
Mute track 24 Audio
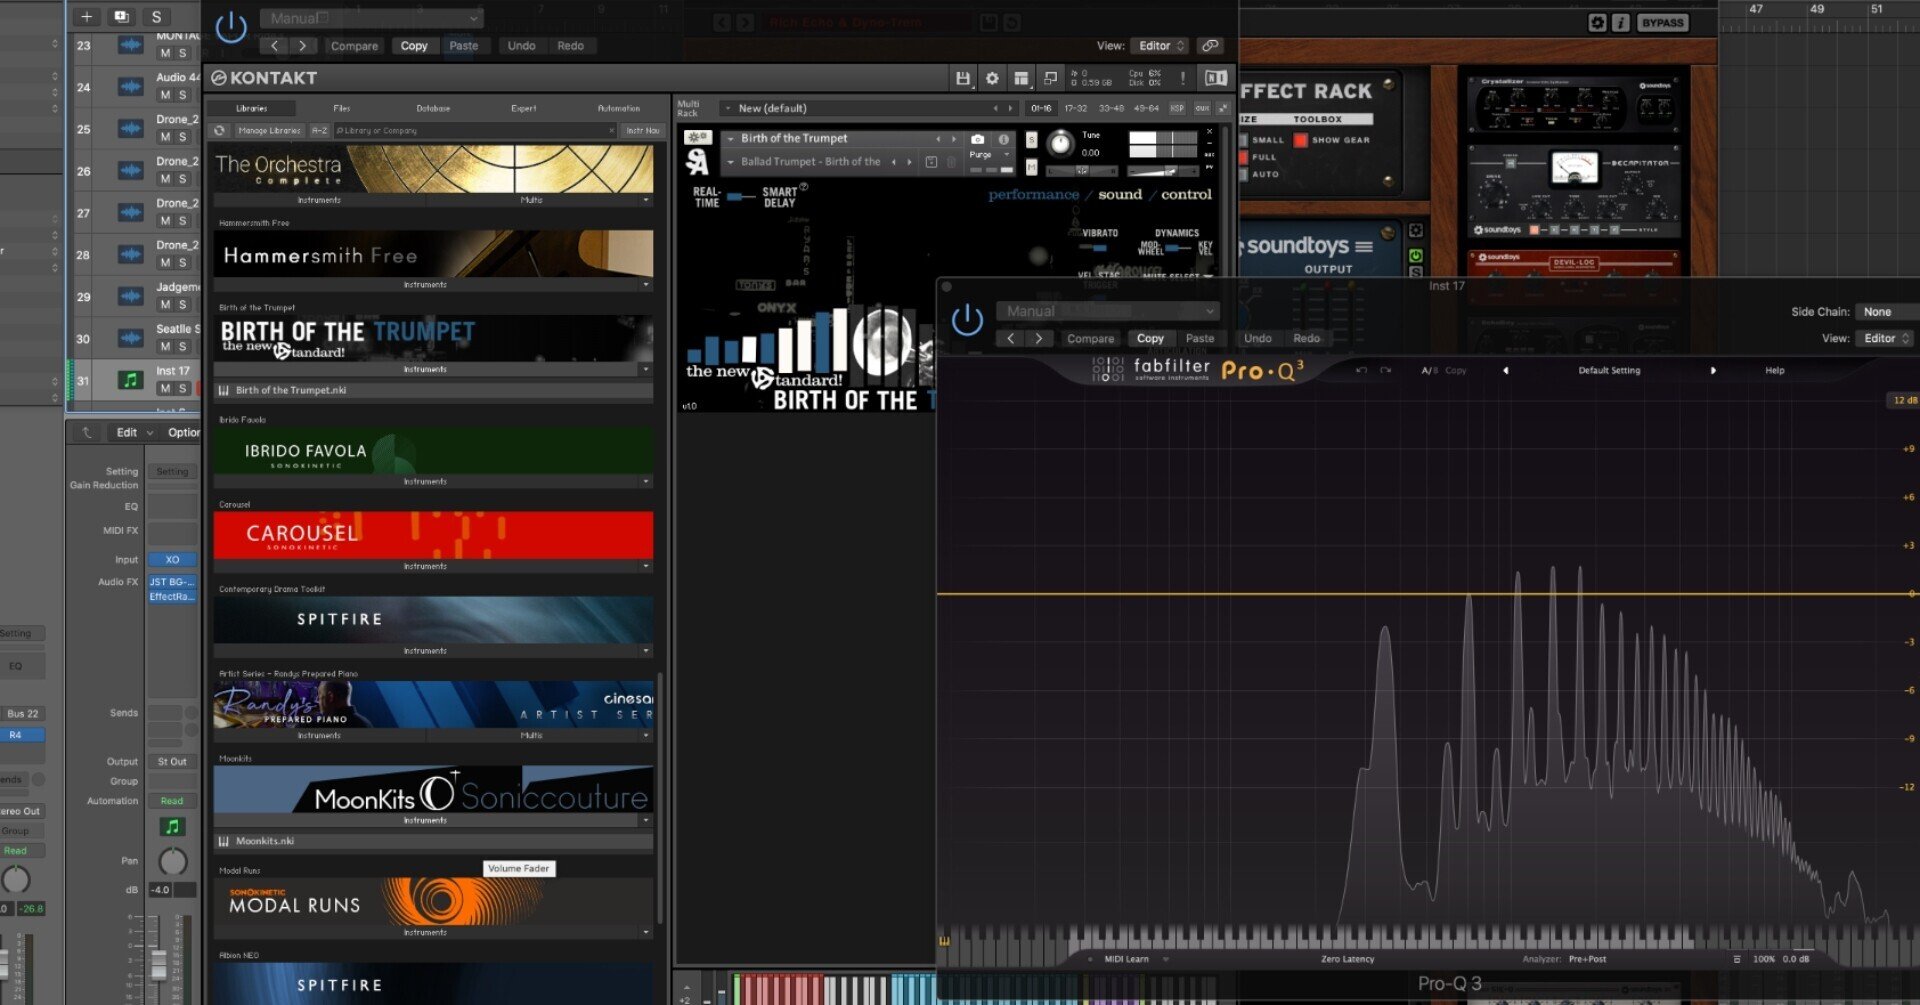[x=165, y=95]
